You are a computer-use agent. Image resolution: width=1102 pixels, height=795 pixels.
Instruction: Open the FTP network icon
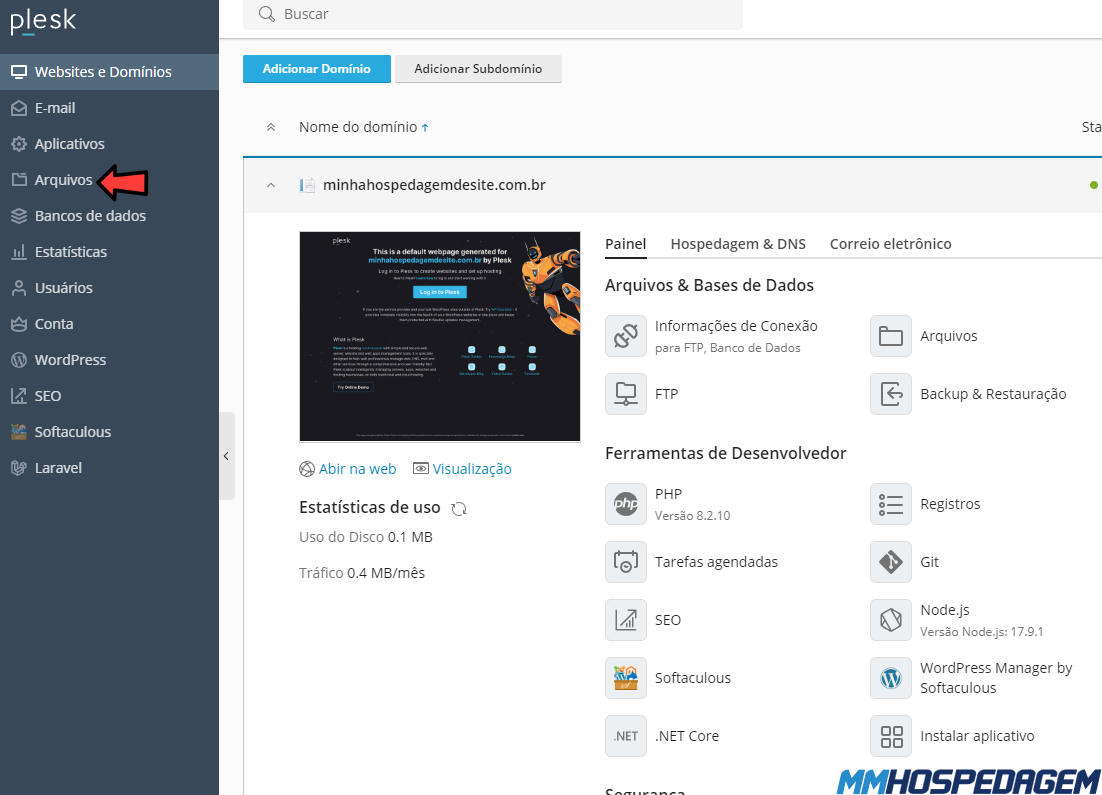tap(625, 394)
